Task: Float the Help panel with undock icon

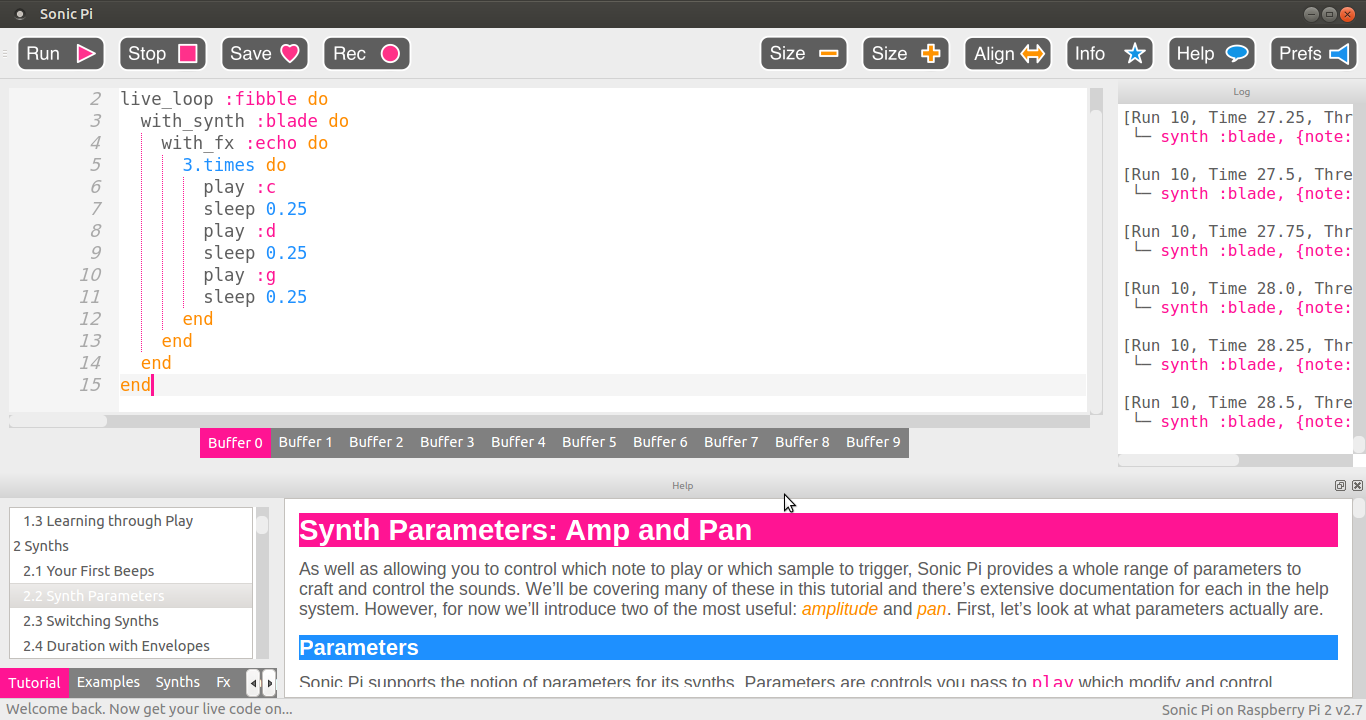Action: point(1340,486)
